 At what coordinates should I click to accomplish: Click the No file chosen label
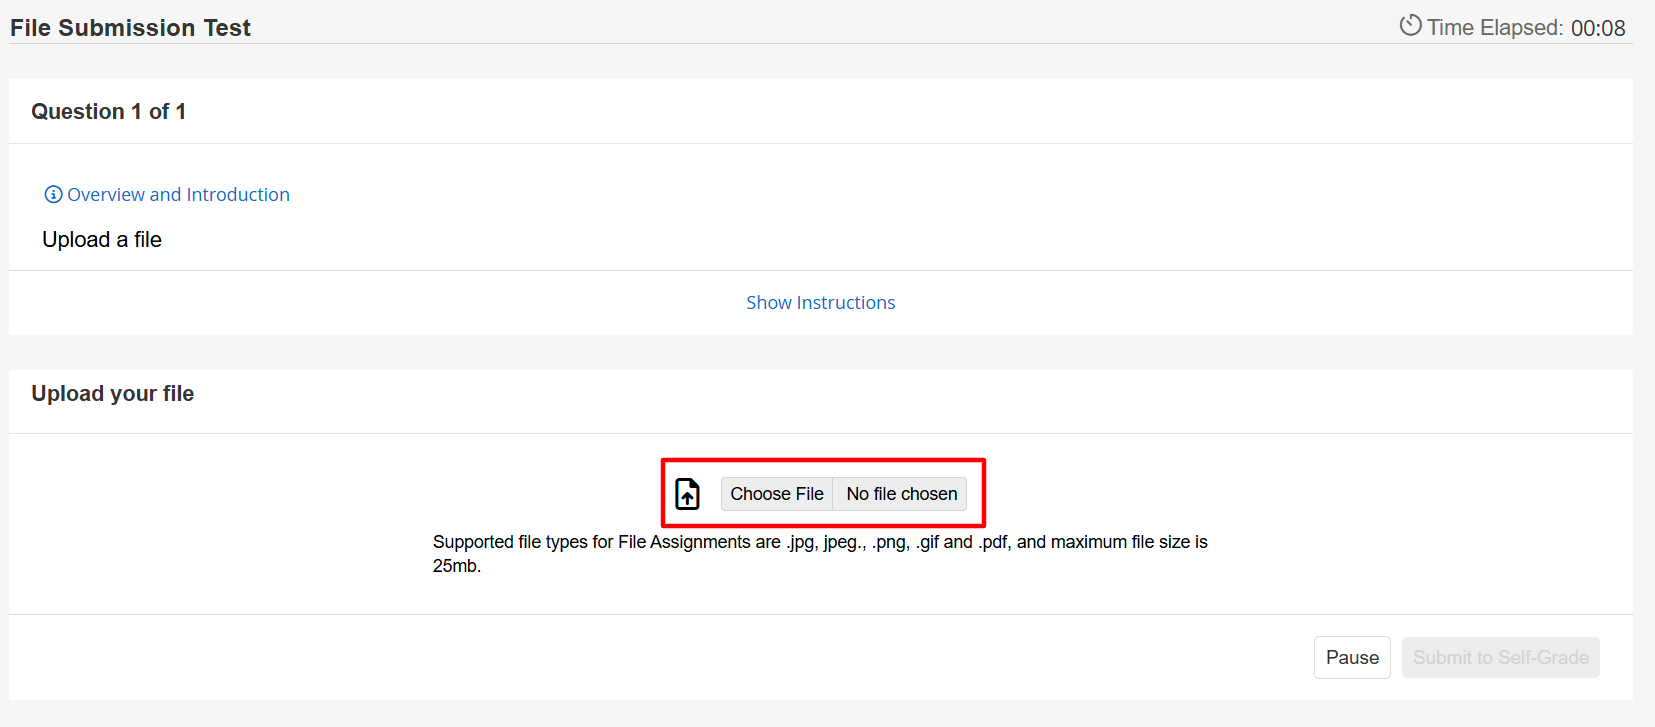901,494
